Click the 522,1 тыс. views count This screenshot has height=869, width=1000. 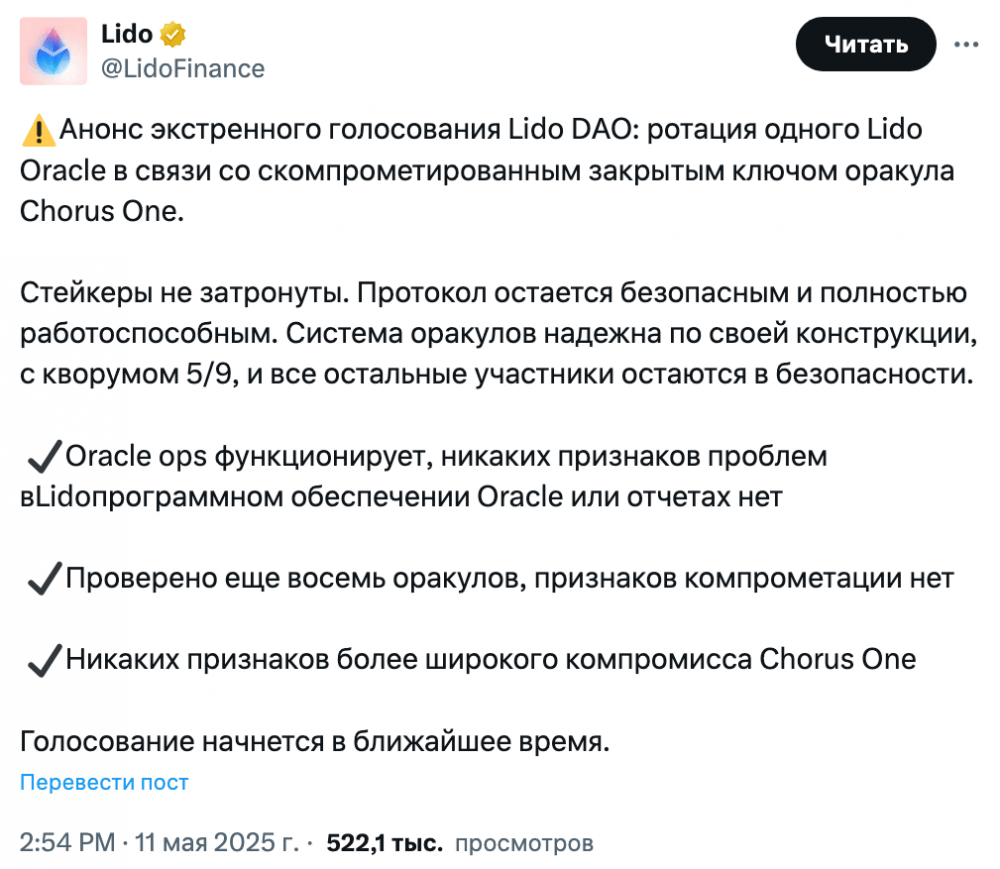click(x=385, y=843)
